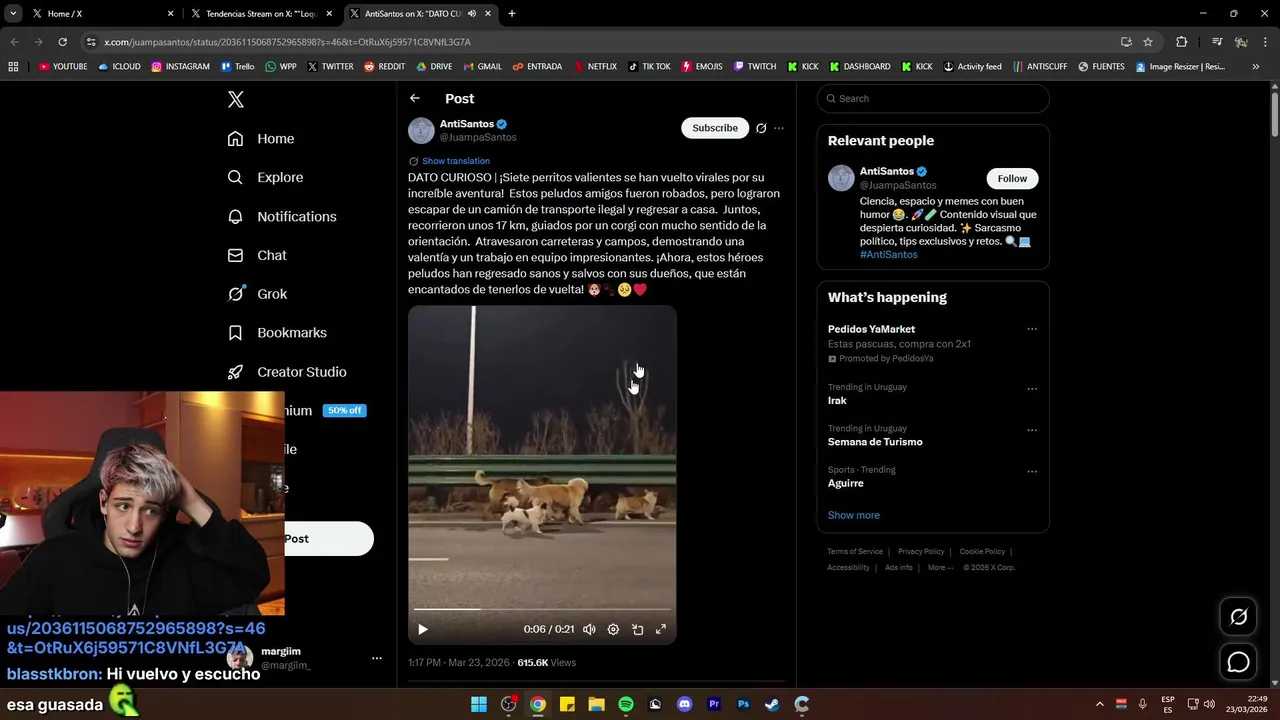Viewport: 1280px width, 720px height.
Task: Open options for Aguirre trend
Action: [1032, 471]
